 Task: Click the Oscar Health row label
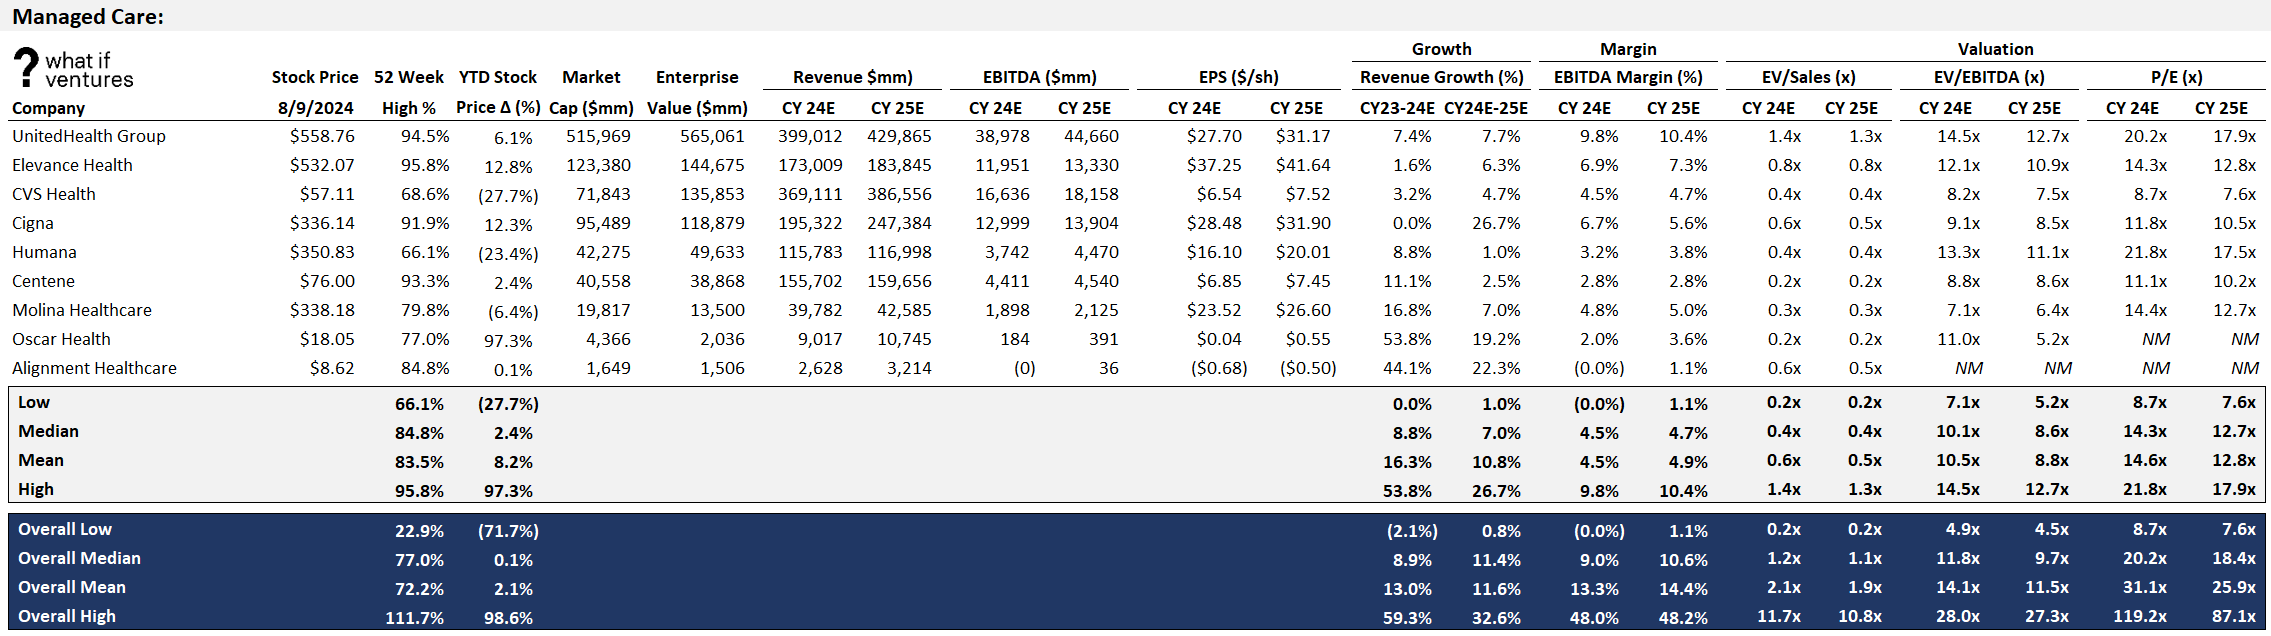[61, 339]
